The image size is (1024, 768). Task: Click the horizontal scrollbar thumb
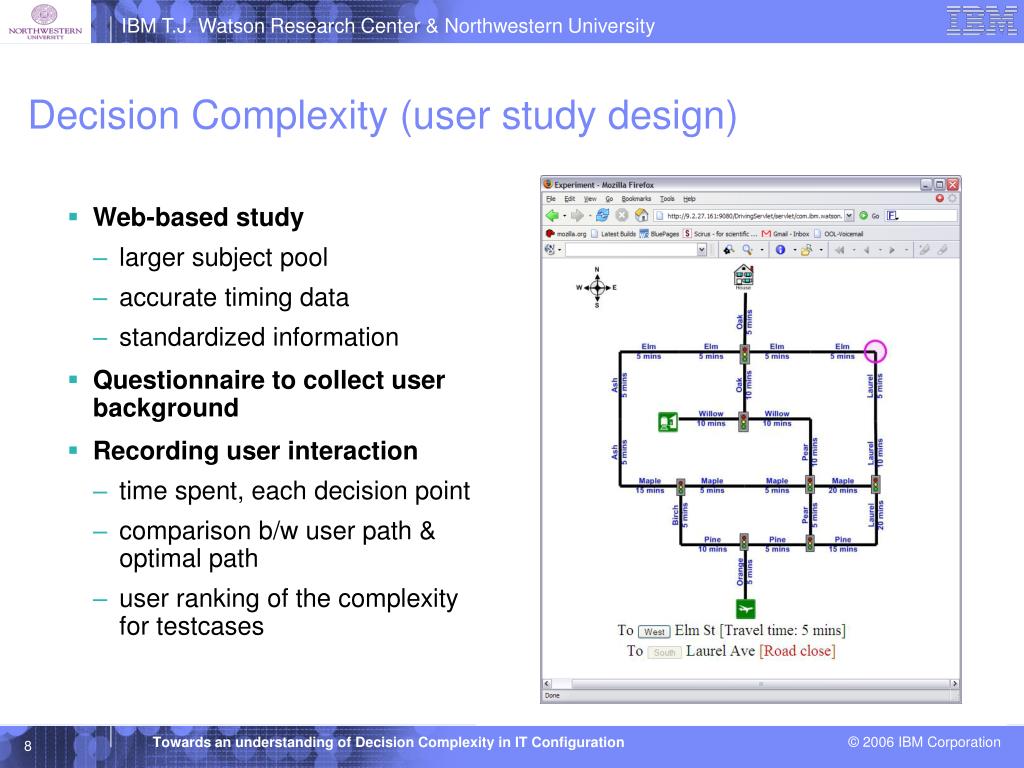tap(760, 683)
